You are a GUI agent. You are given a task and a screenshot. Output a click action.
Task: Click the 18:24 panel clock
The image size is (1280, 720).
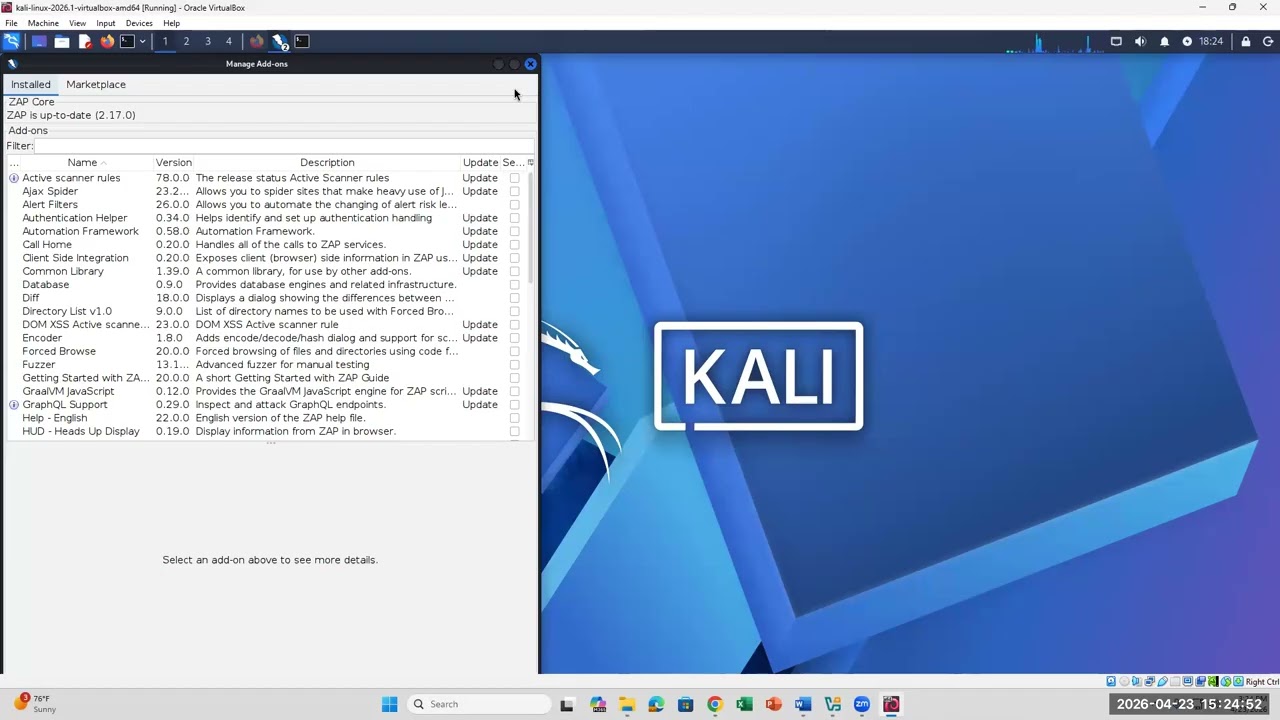tap(1211, 41)
